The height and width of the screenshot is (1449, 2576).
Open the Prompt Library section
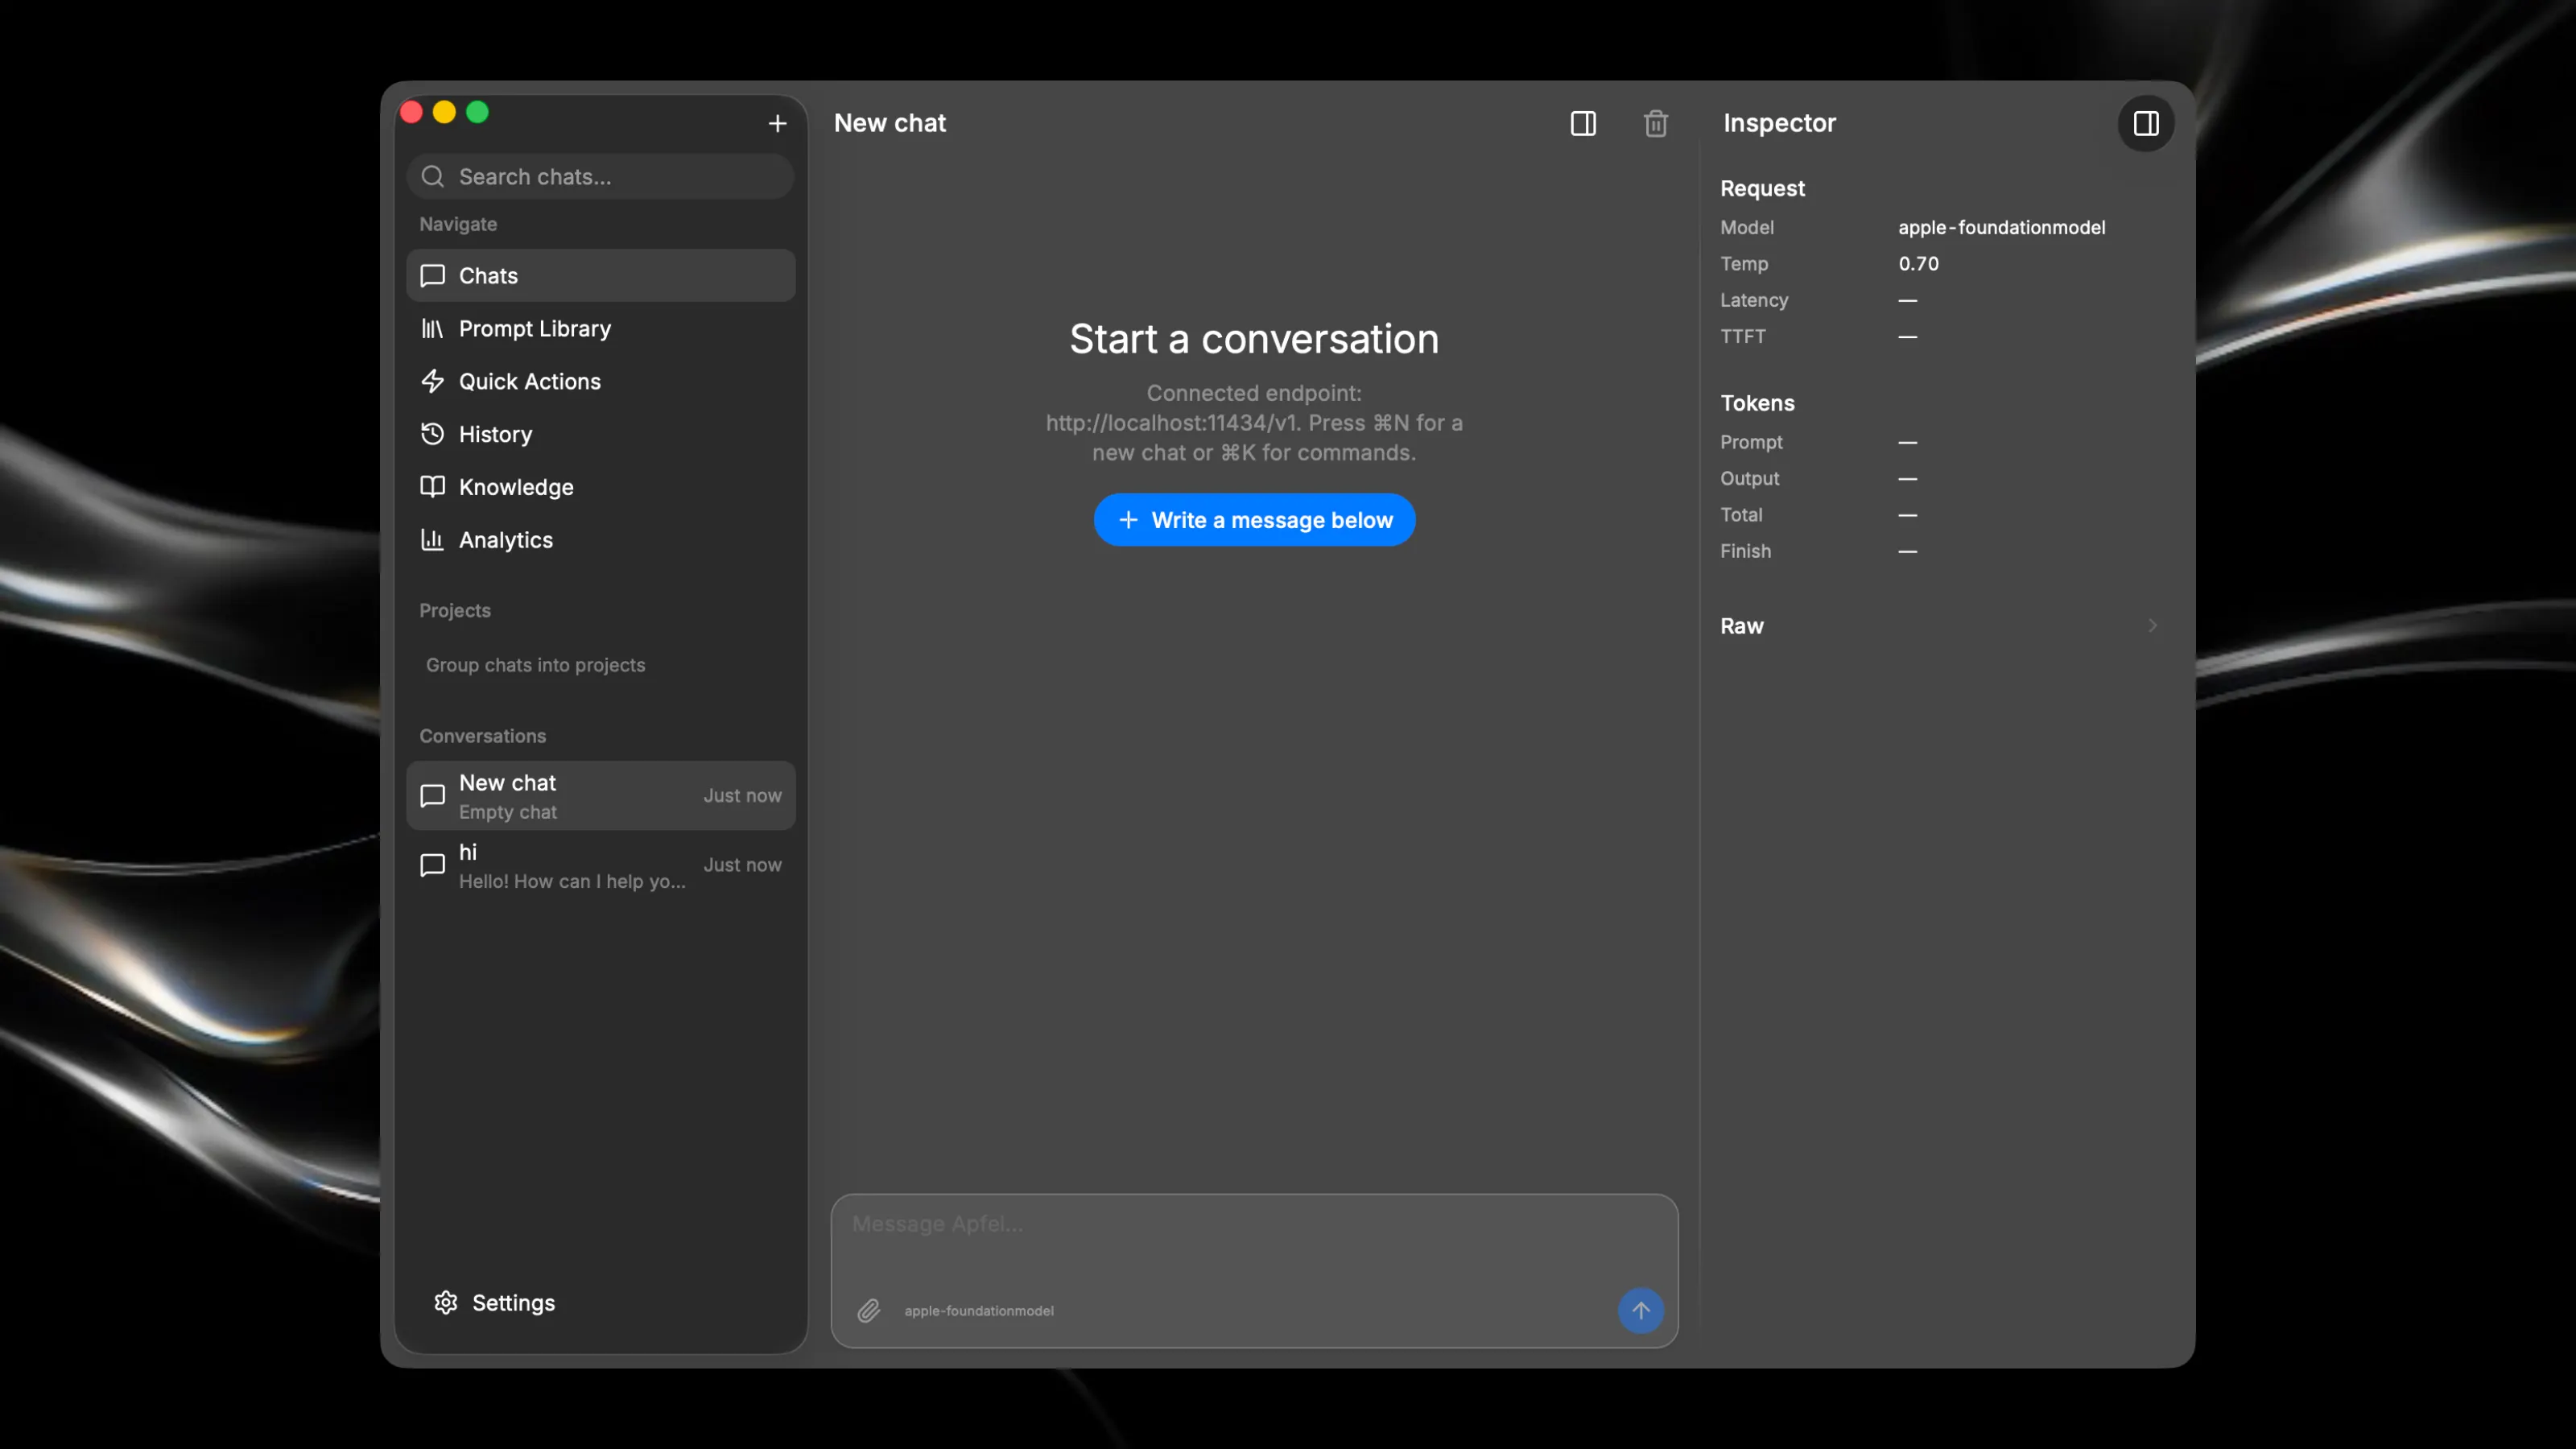tap(601, 328)
